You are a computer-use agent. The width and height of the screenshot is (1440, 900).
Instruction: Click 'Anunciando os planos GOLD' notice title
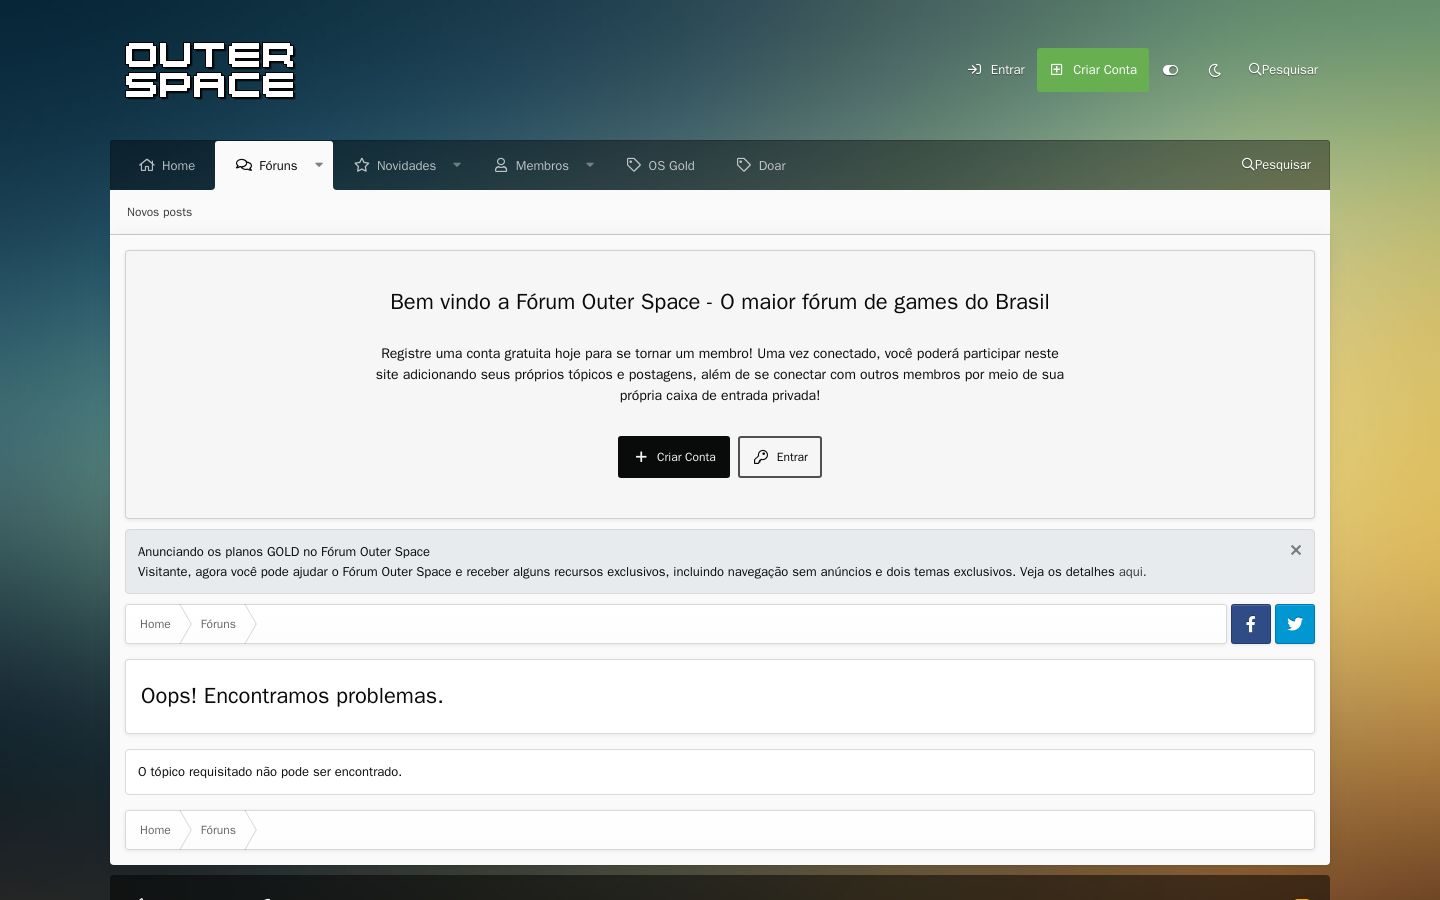284,552
